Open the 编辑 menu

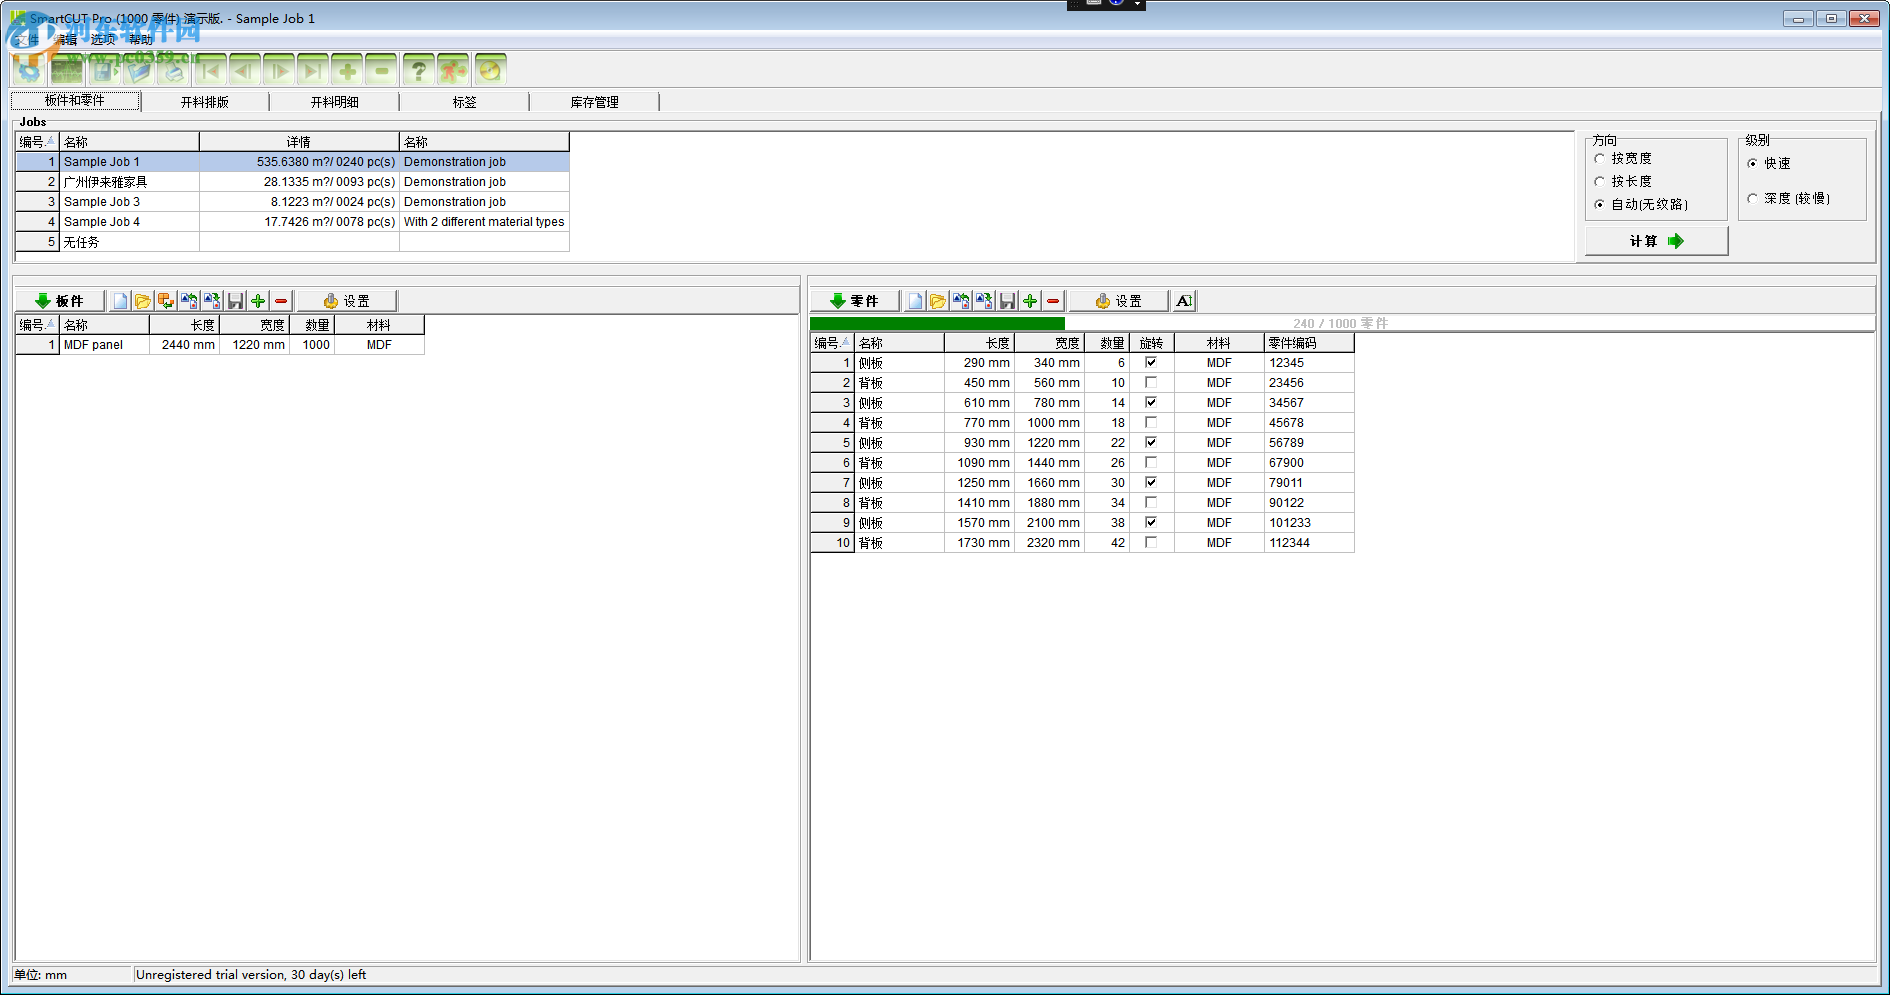coord(65,40)
